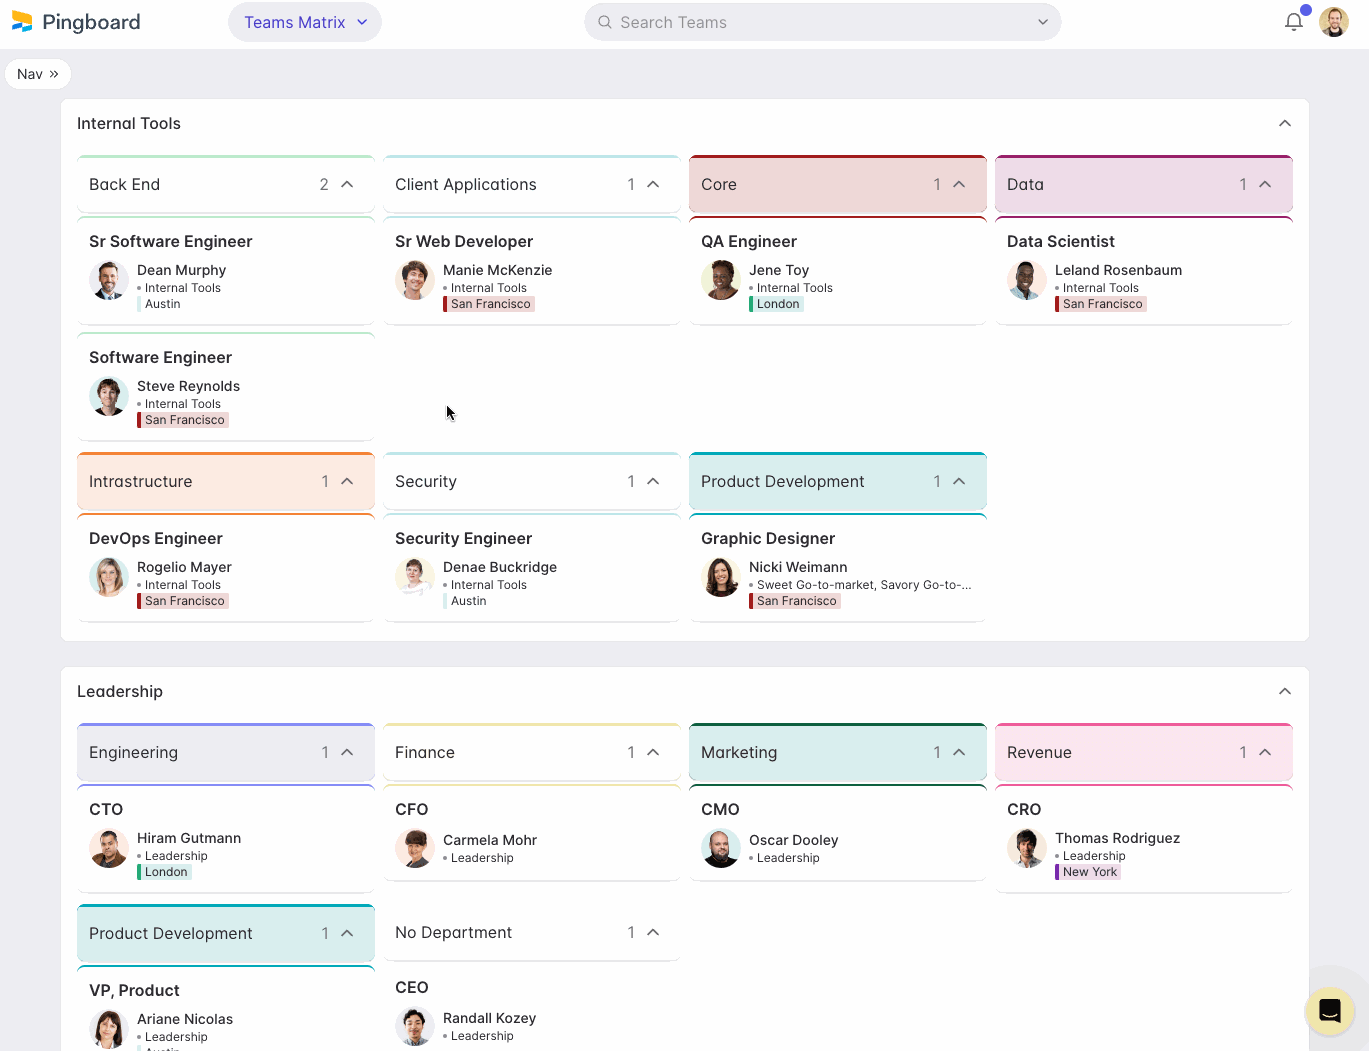Collapse the Internal Tools section

click(1285, 123)
